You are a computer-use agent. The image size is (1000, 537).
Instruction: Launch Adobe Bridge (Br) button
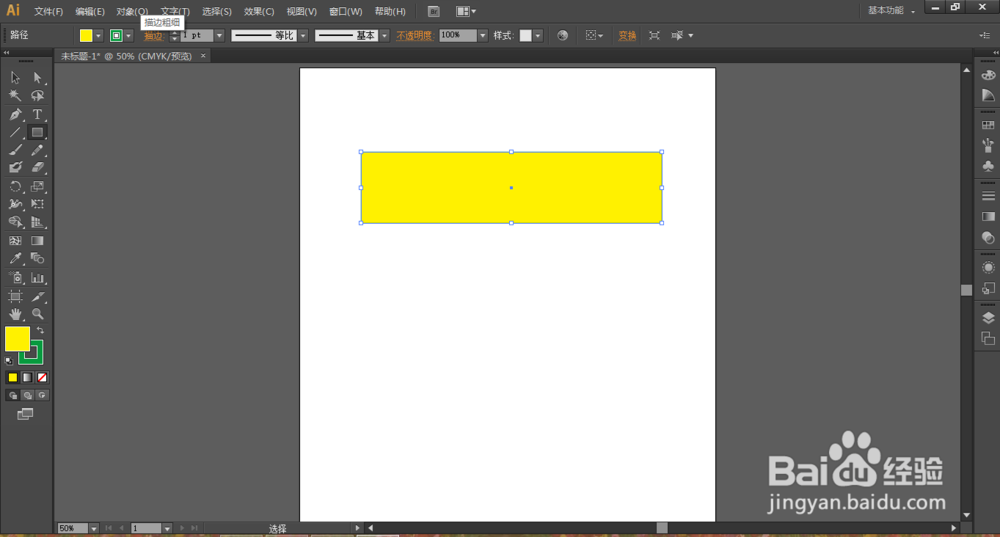(433, 11)
